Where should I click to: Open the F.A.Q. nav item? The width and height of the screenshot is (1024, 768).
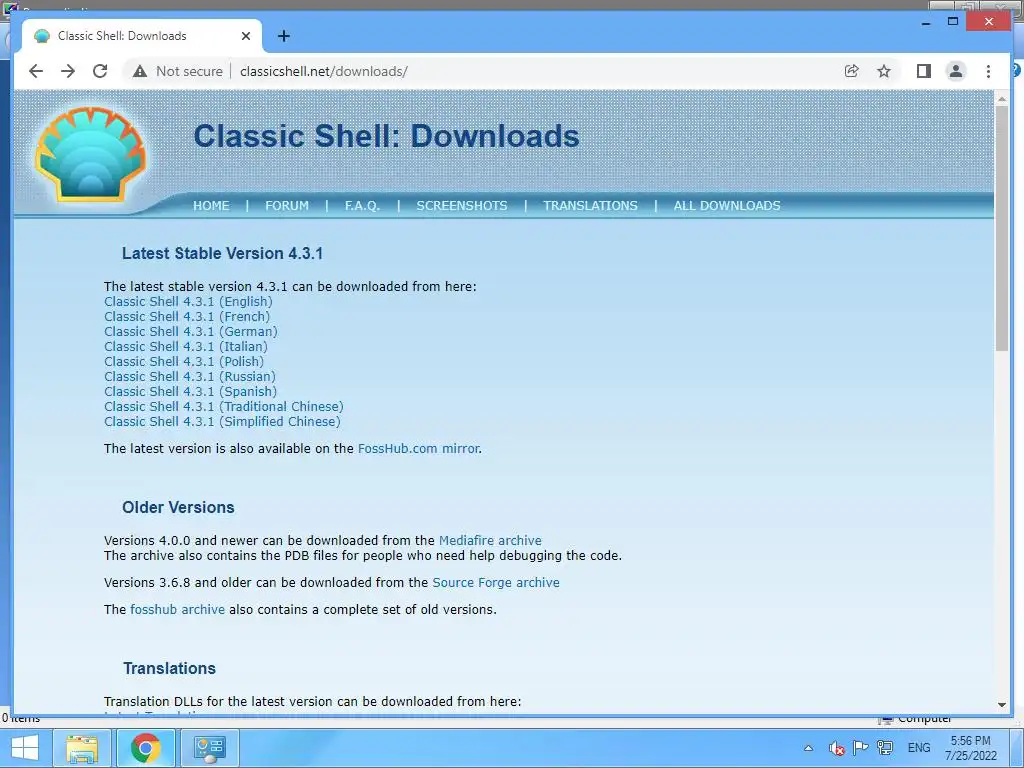[362, 206]
